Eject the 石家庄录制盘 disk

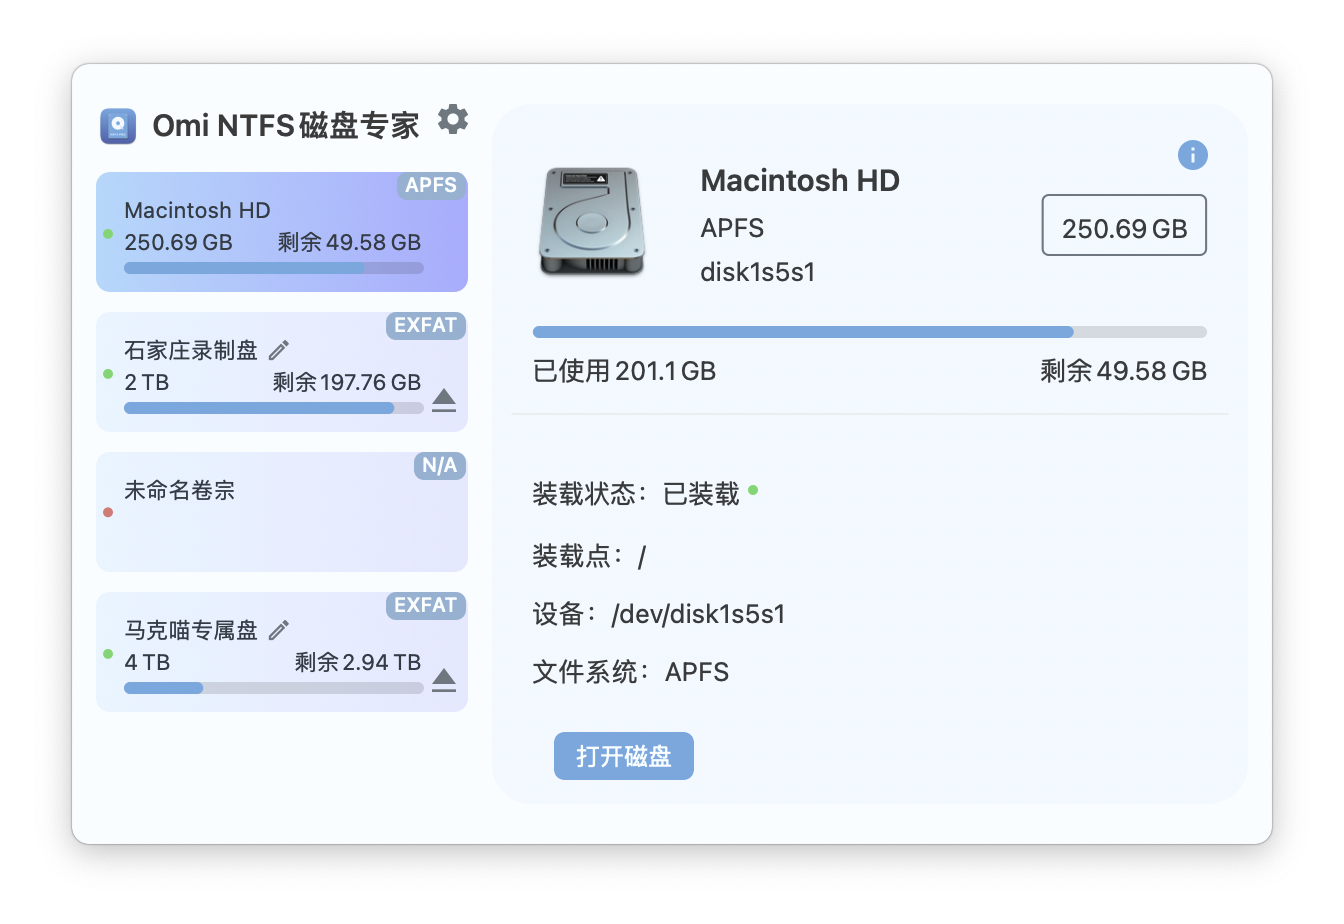point(444,401)
